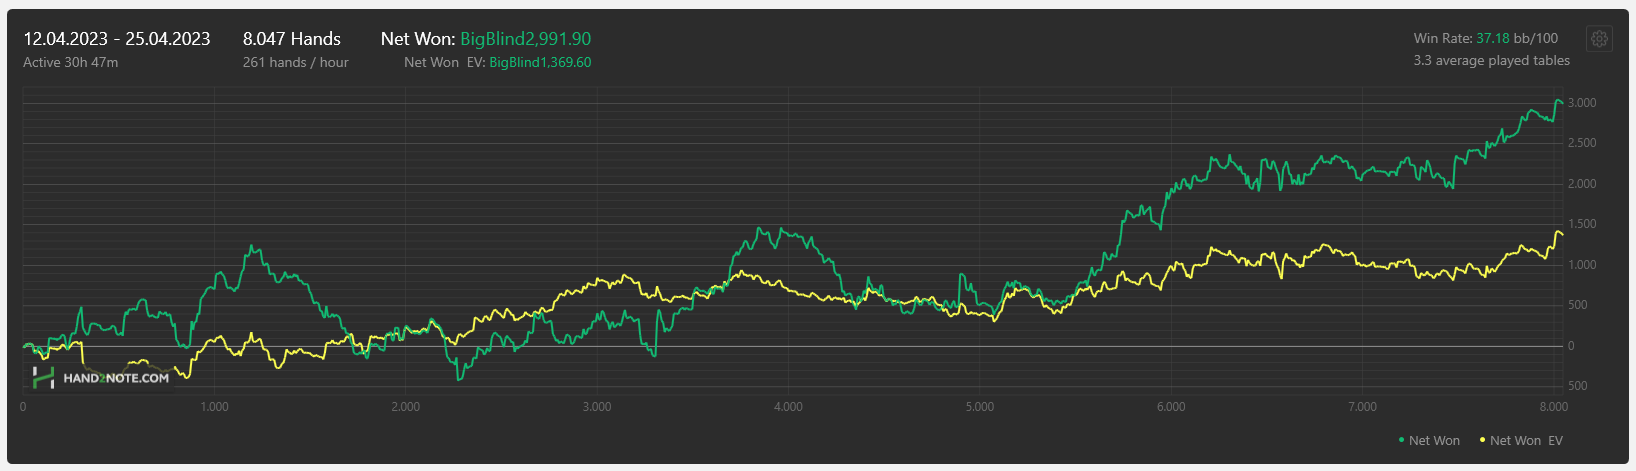This screenshot has width=1636, height=471.
Task: Click the Win Rate 37.18 bb/100 text
Action: tap(1486, 38)
